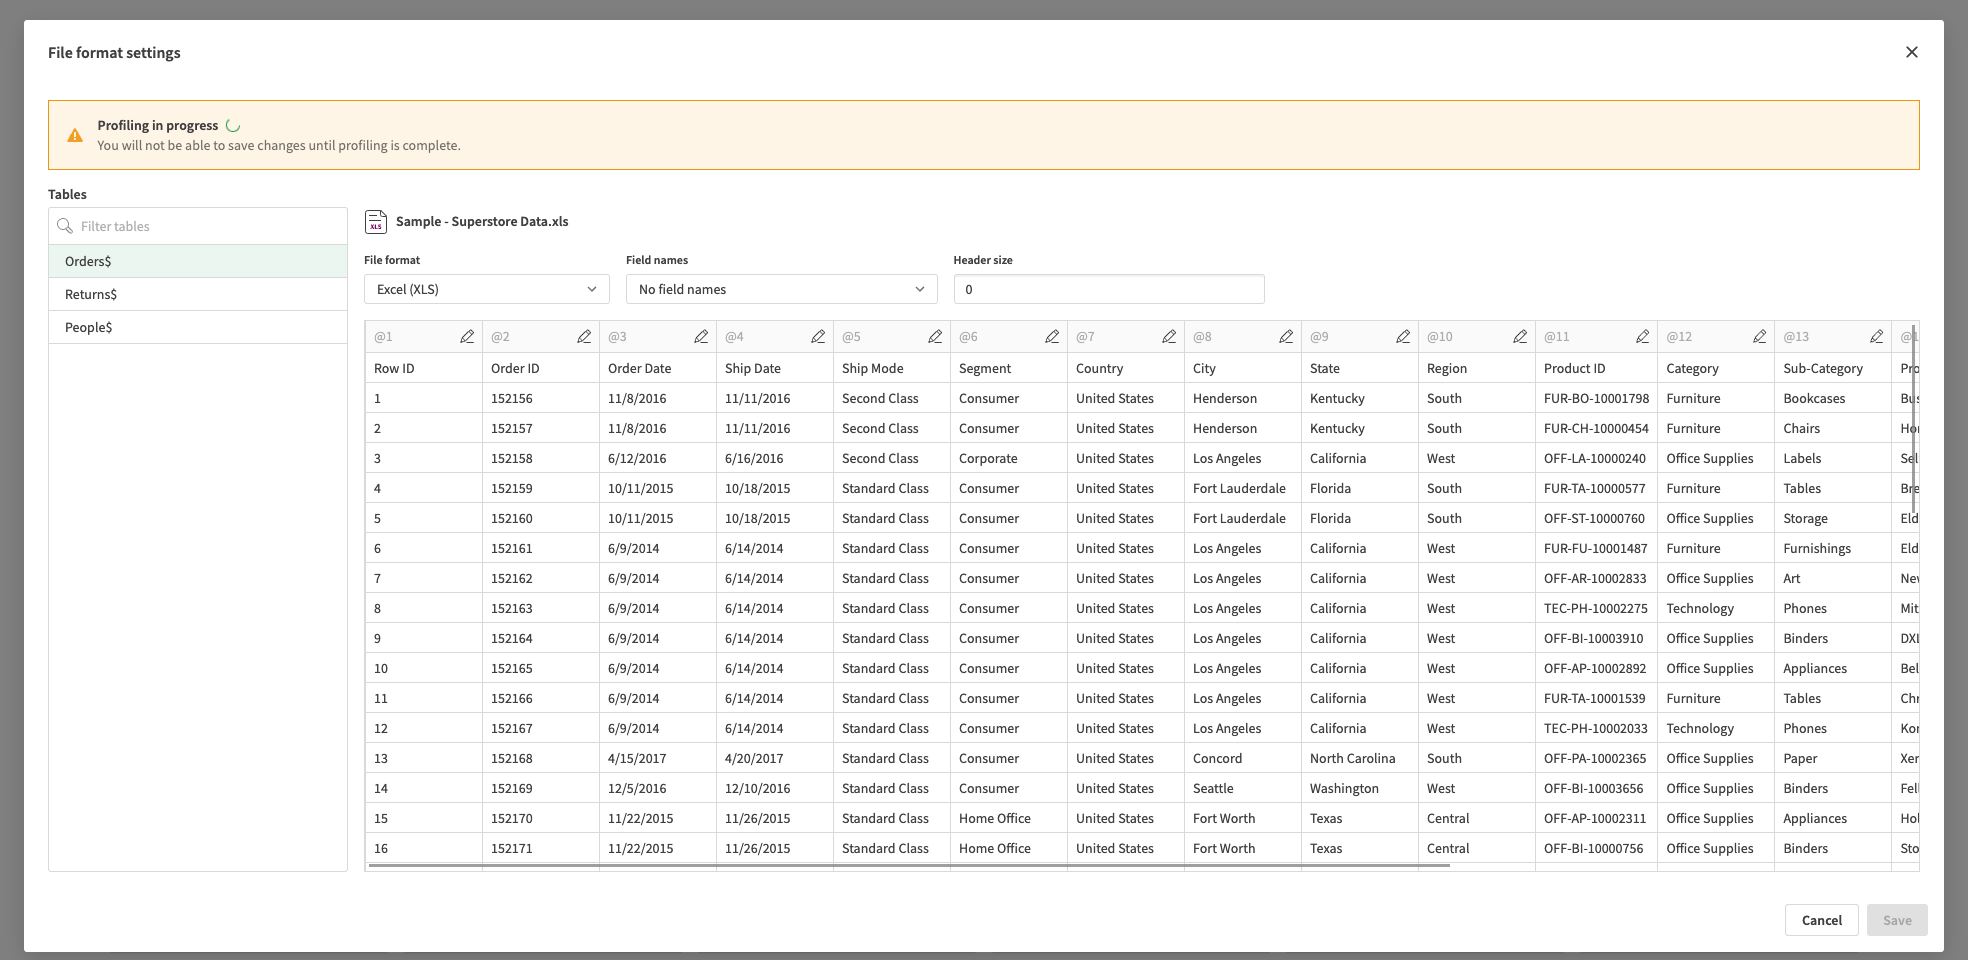Viewport: 1968px width, 960px height.
Task: Edit the @11 column field name
Action: [1642, 337]
